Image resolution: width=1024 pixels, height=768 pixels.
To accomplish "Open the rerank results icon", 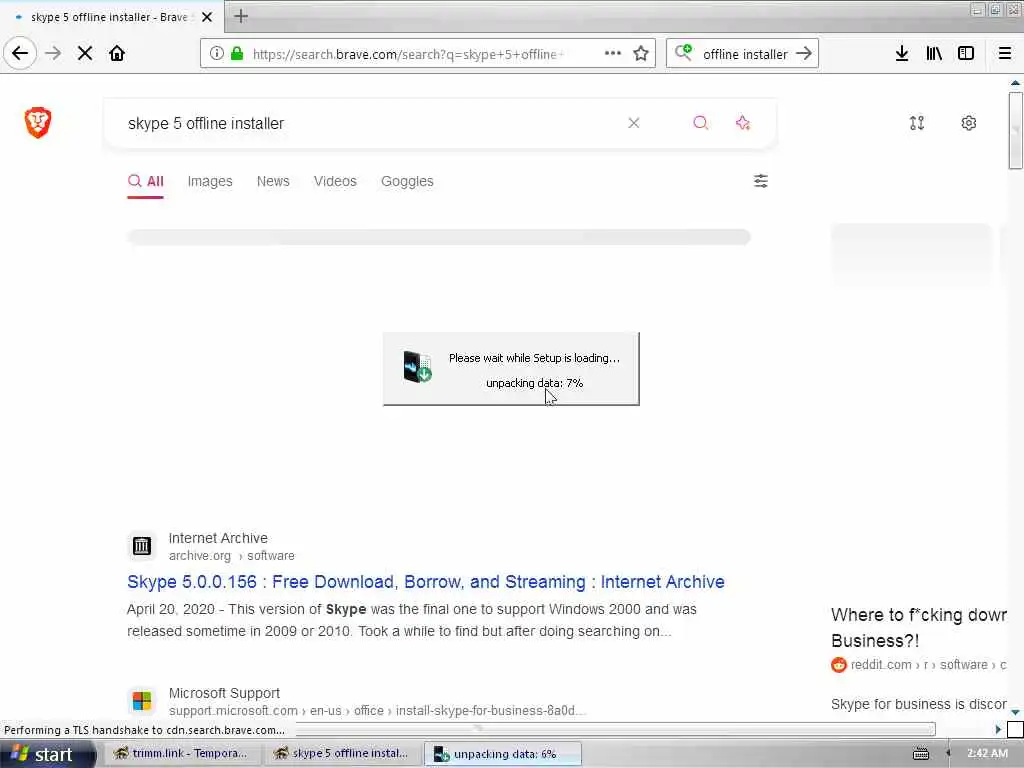I will [x=917, y=123].
